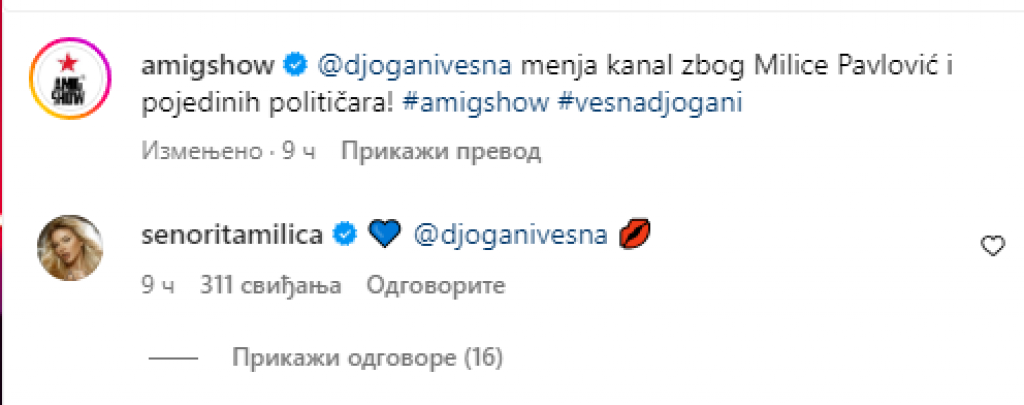This screenshot has width=1024, height=405.
Task: Open the #amigshow hashtag
Action: 476,104
